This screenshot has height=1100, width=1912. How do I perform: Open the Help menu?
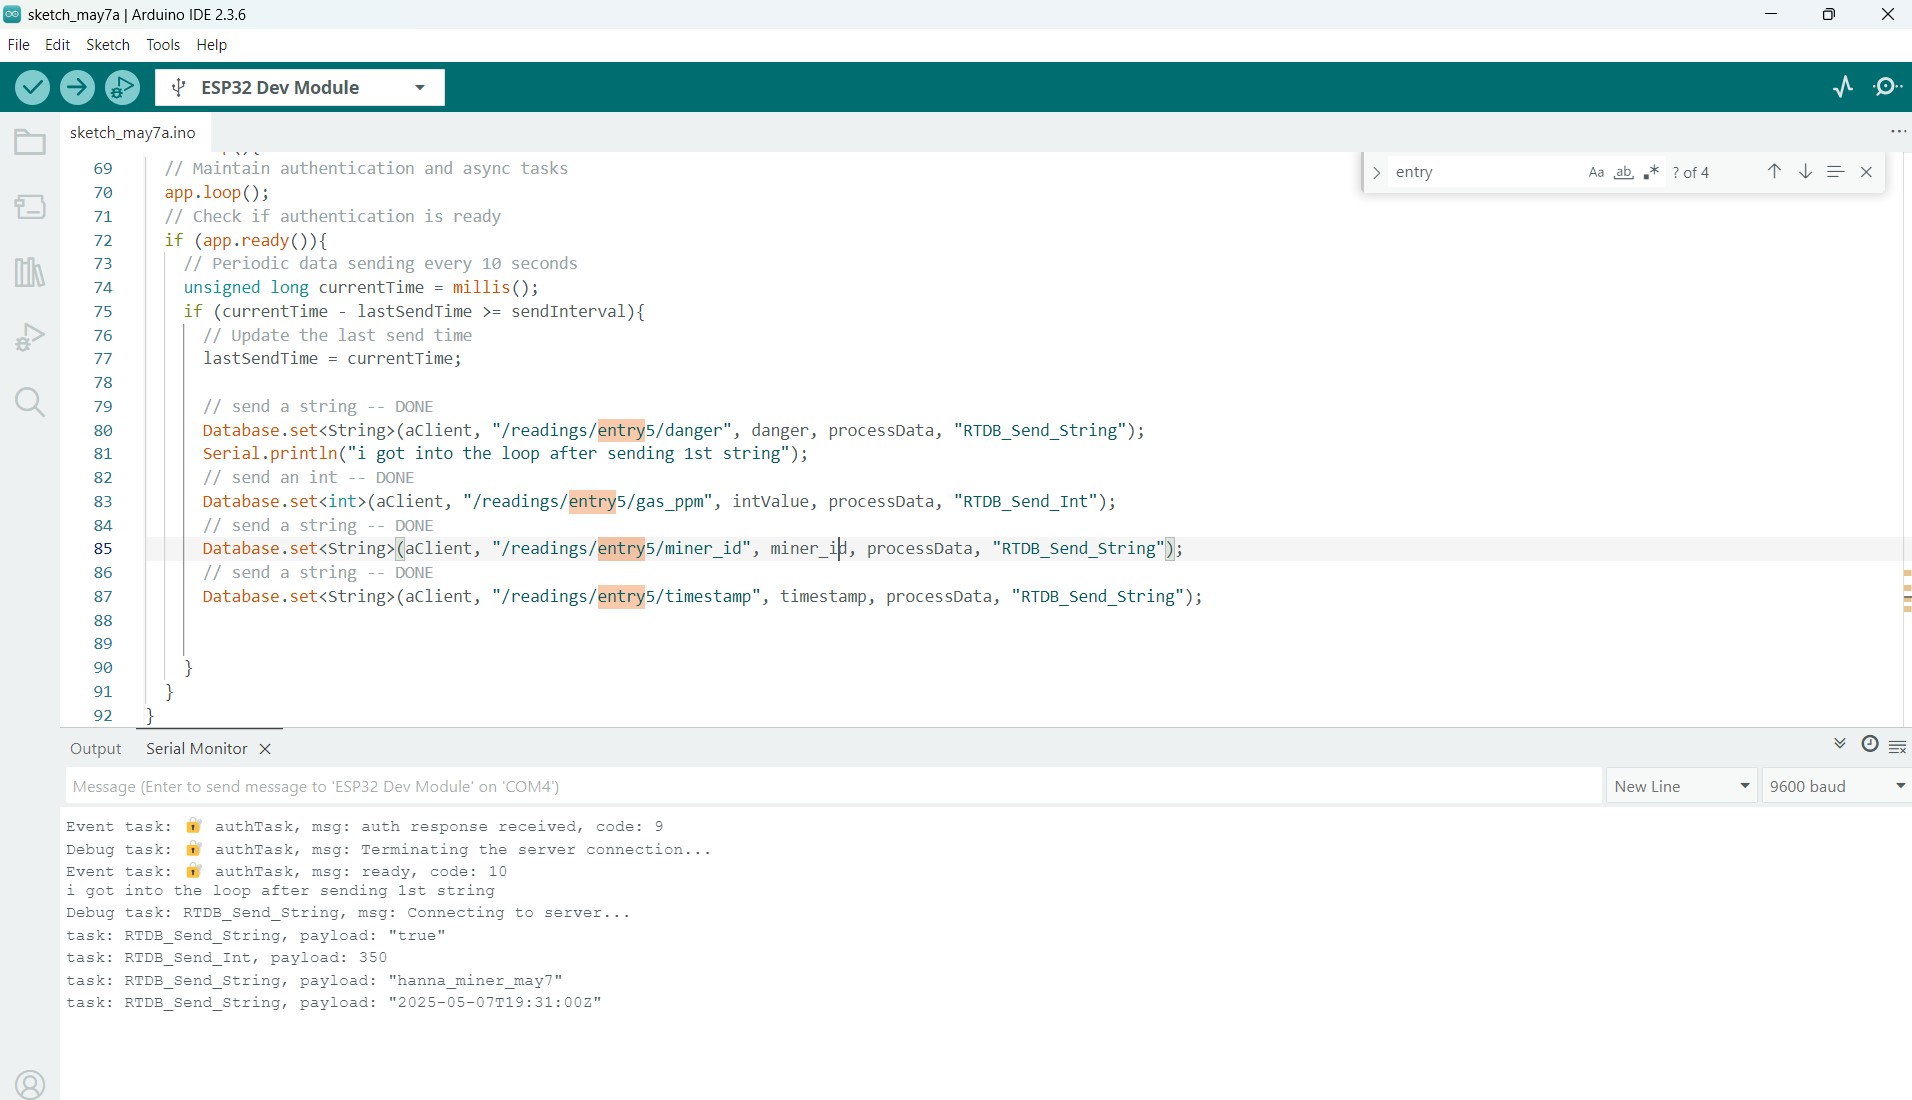coord(211,45)
